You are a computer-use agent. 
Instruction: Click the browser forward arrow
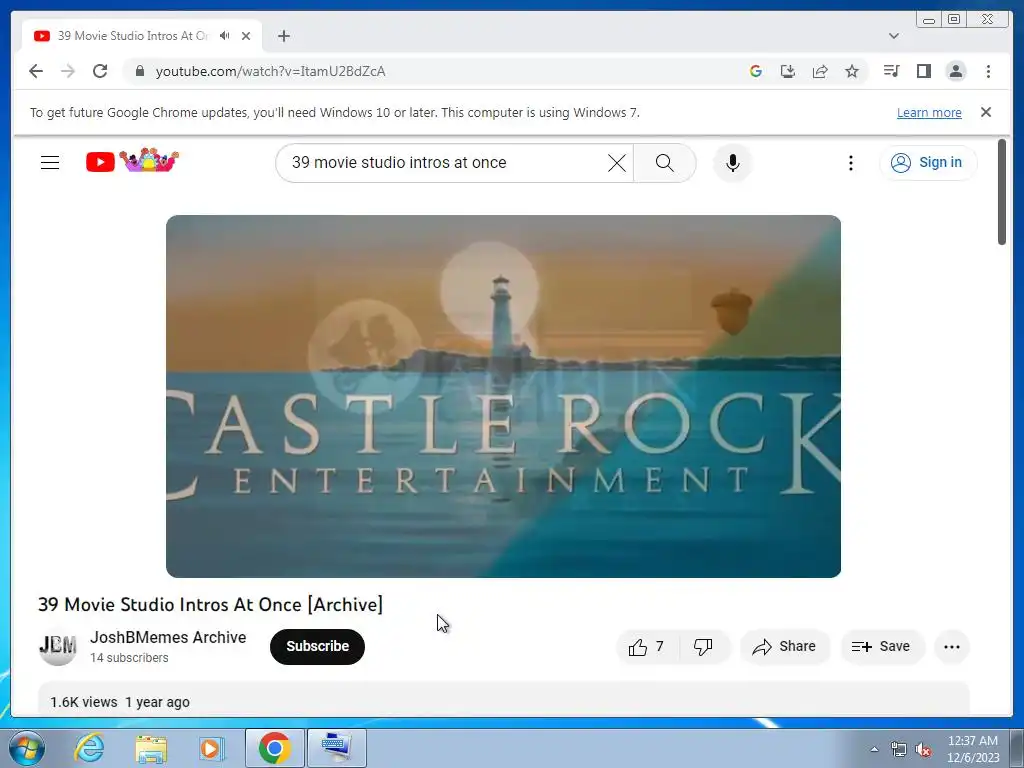click(x=68, y=71)
